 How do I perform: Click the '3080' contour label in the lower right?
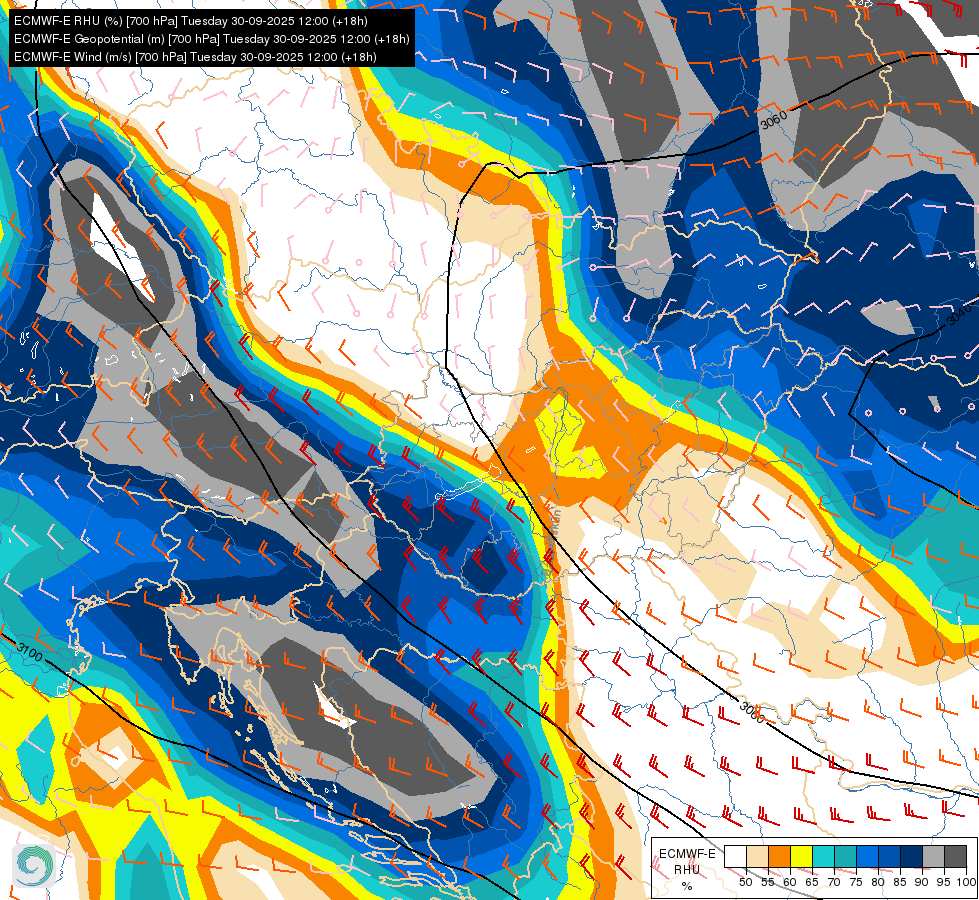point(752,712)
